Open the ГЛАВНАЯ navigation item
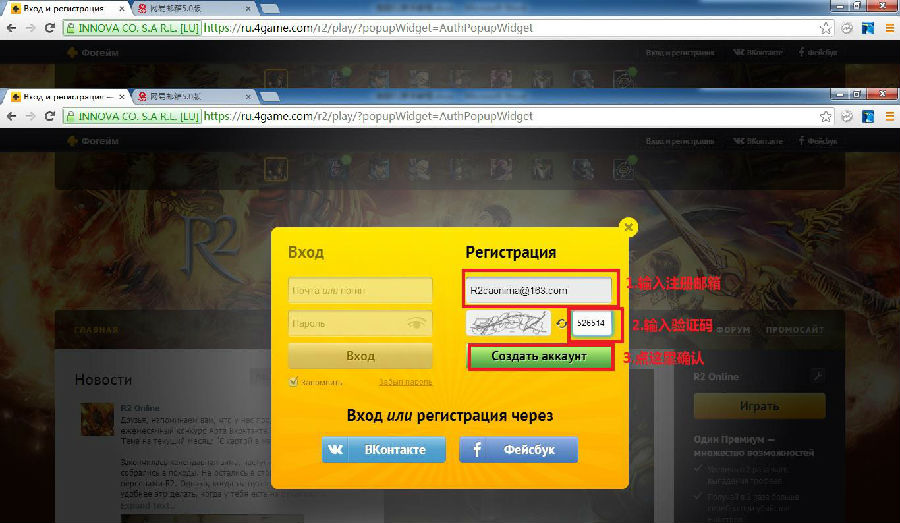Viewport: 900px width, 523px height. click(94, 330)
